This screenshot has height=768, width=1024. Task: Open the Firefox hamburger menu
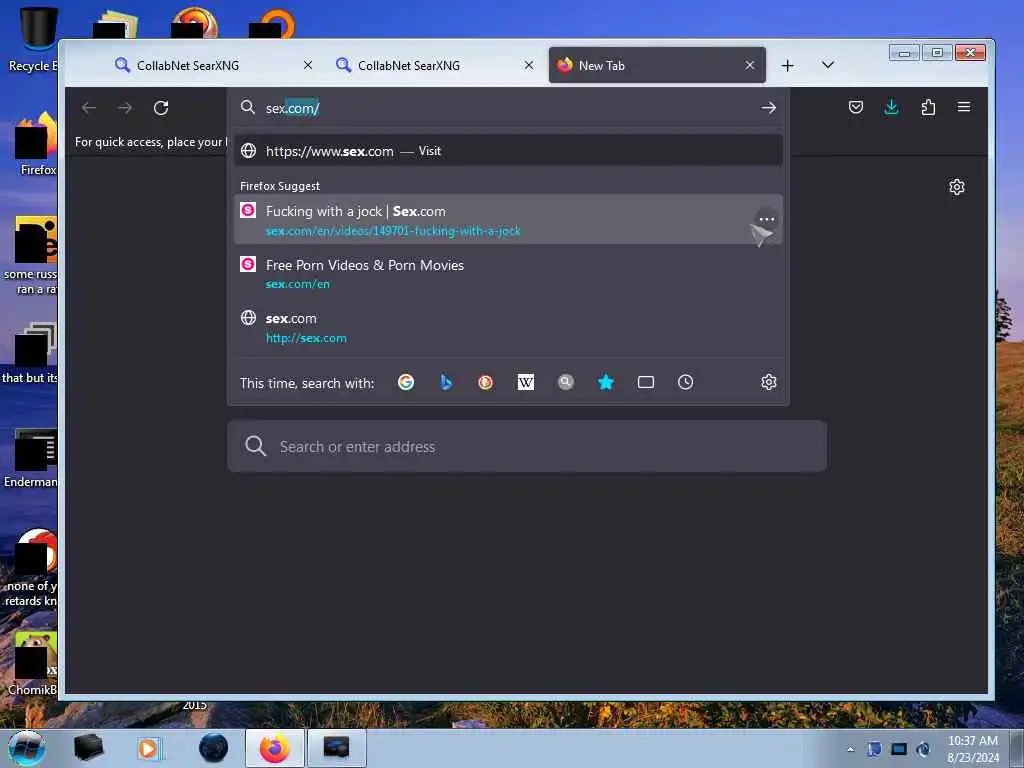pyautogui.click(x=964, y=107)
